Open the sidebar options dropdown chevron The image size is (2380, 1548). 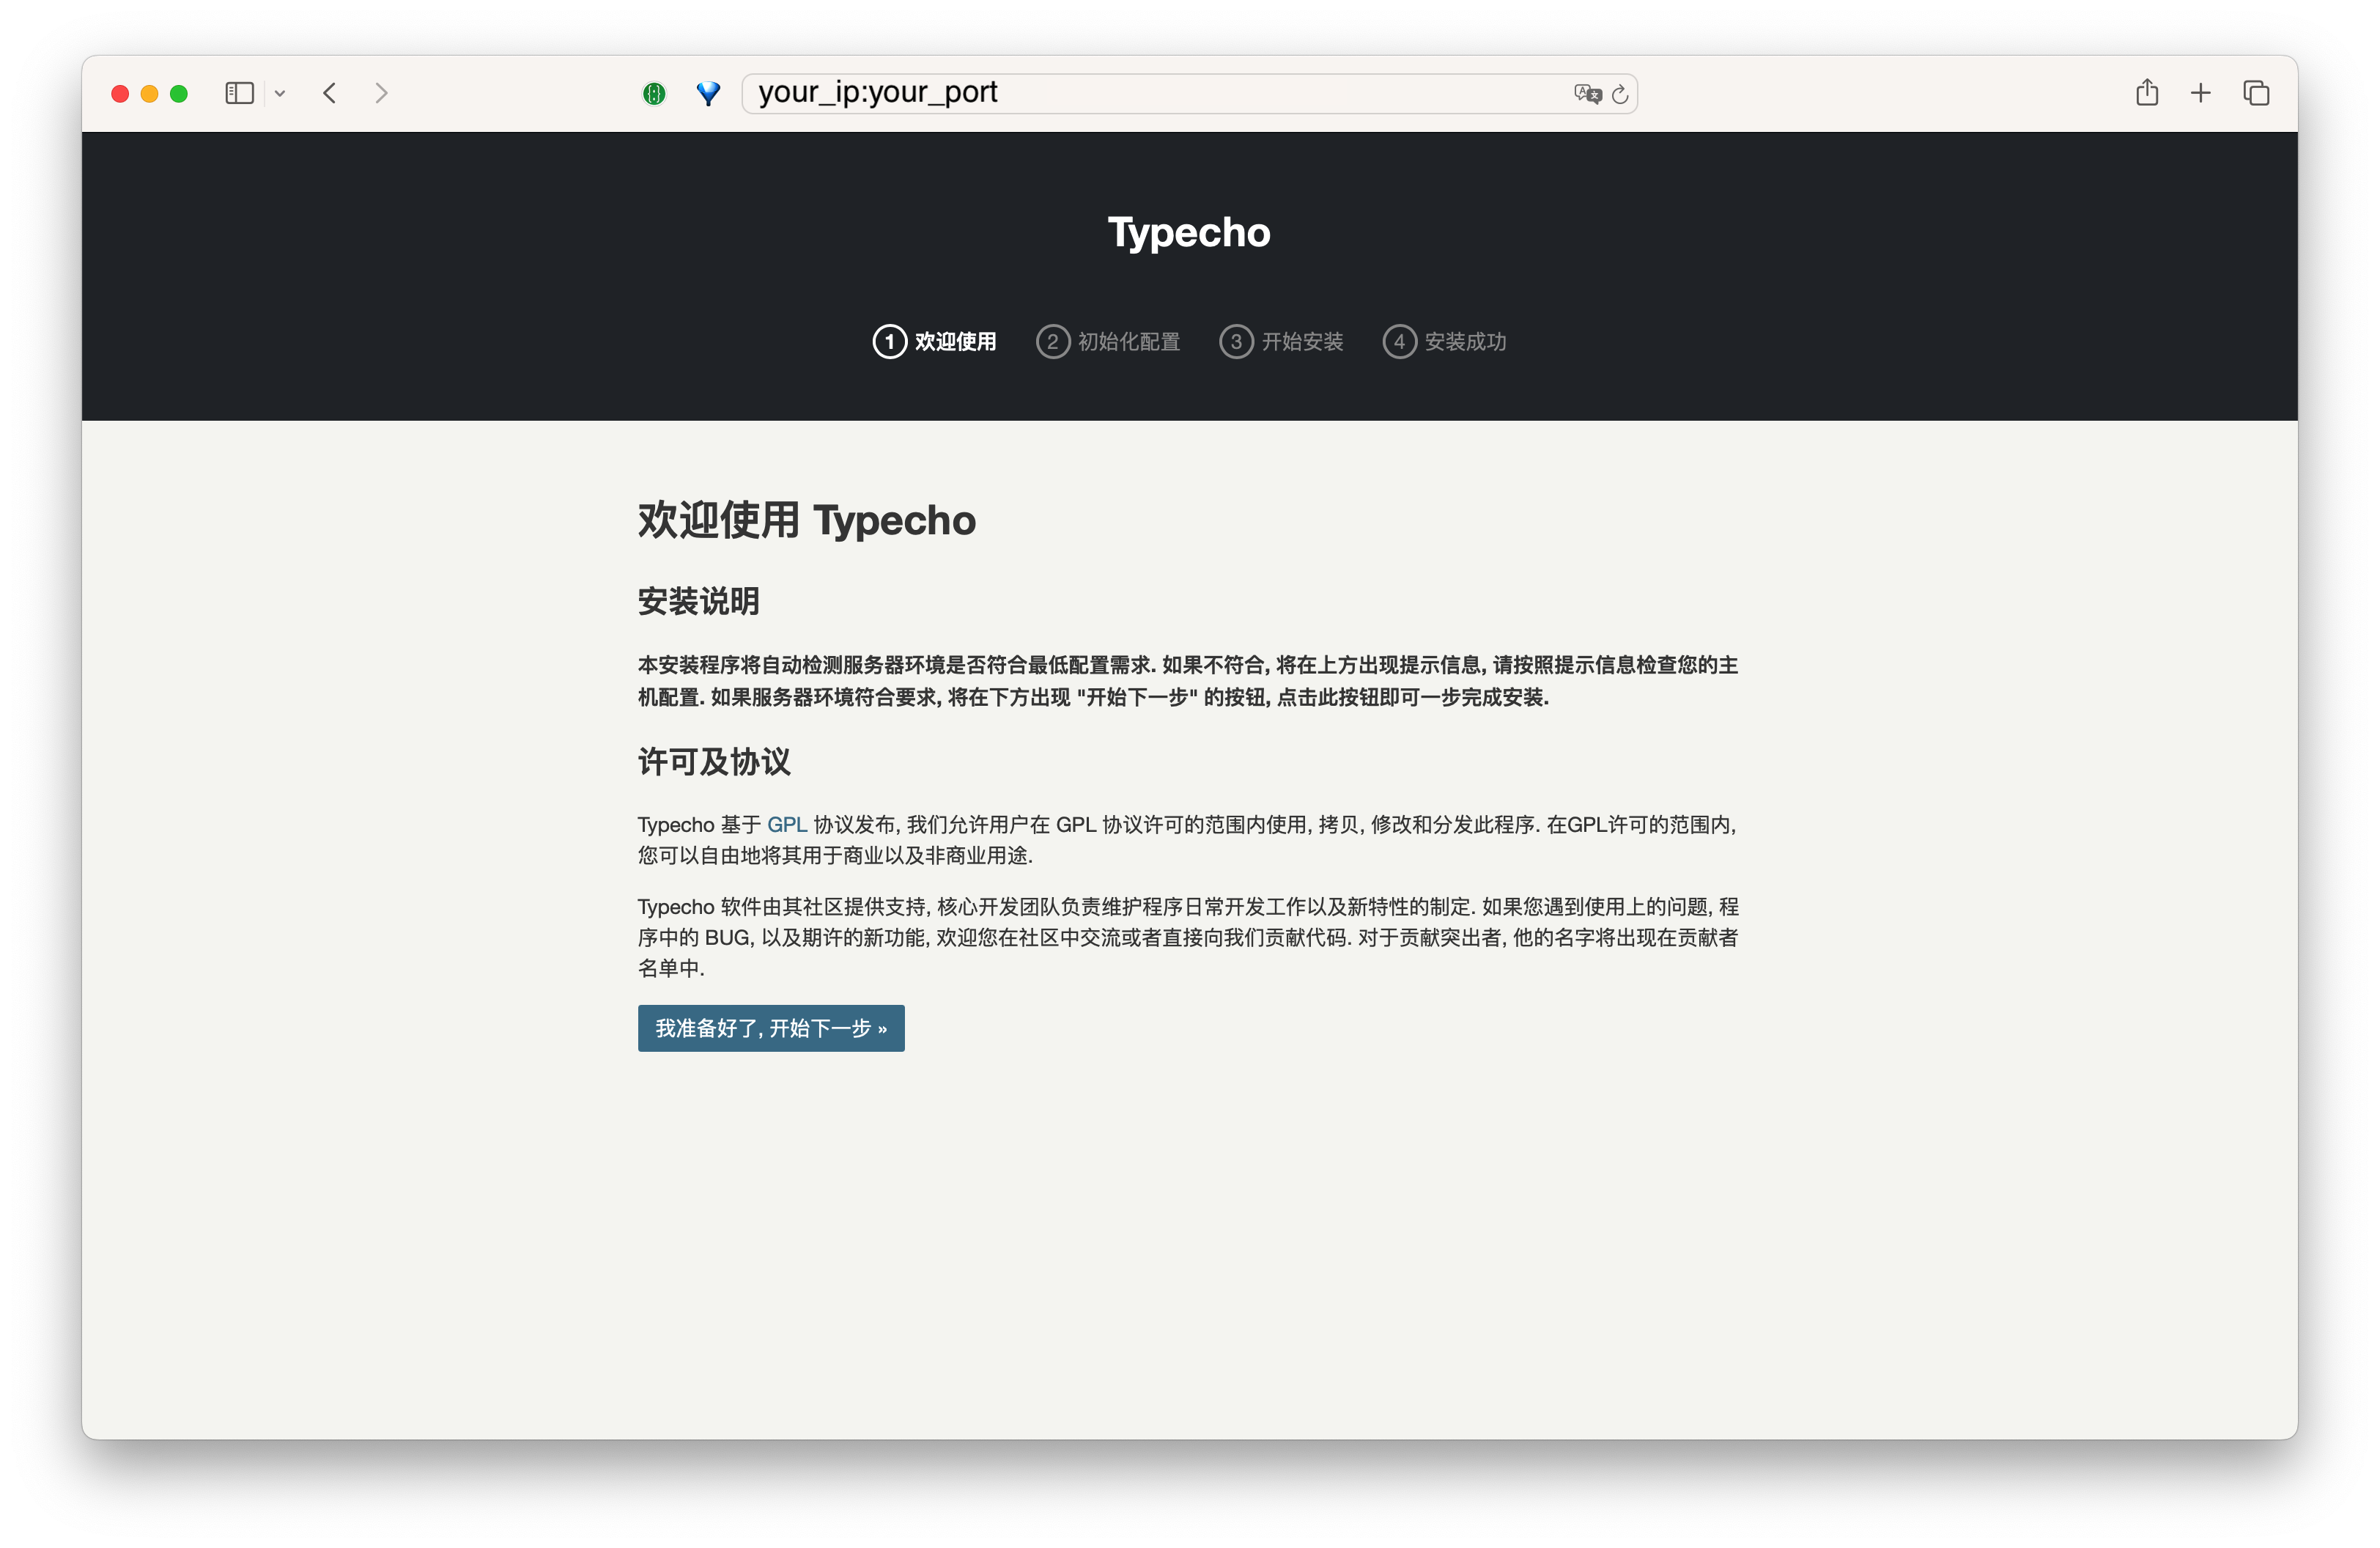(280, 93)
